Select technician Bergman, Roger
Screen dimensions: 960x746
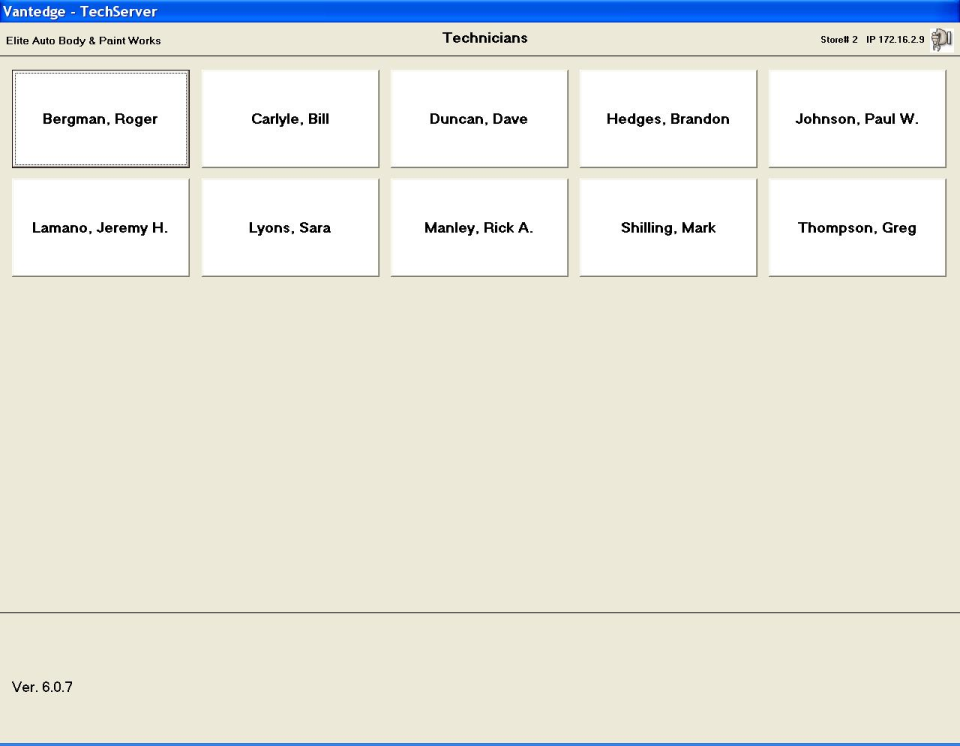(x=100, y=118)
